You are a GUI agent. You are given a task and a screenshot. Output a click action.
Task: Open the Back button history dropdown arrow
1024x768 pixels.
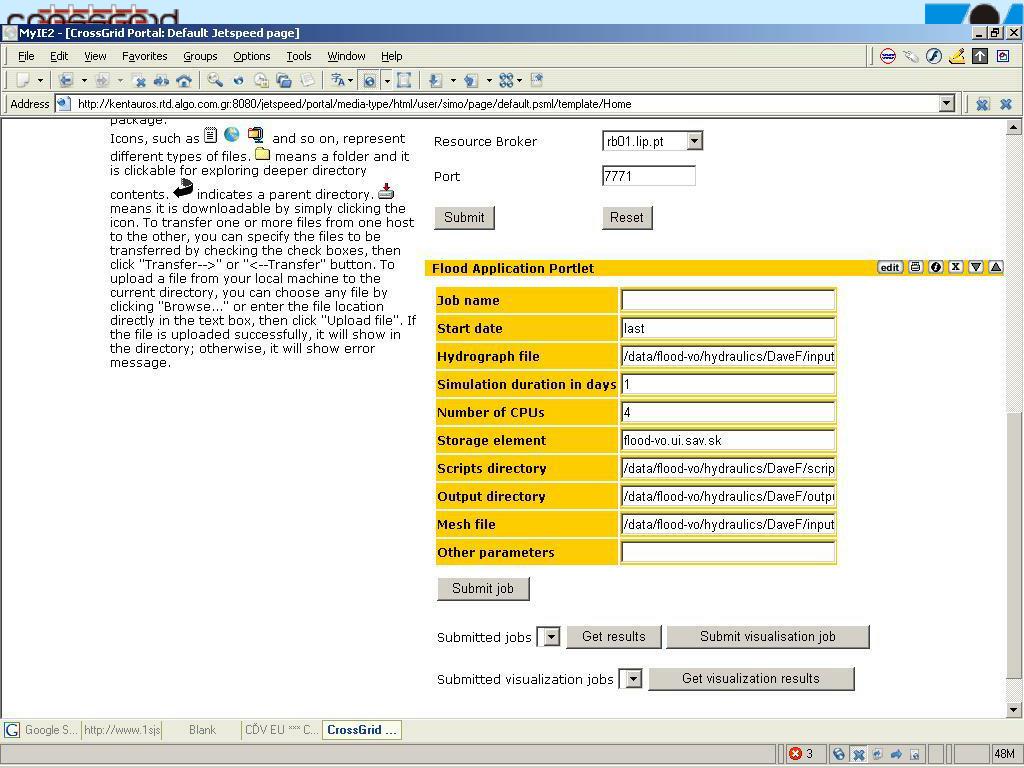coord(84,80)
